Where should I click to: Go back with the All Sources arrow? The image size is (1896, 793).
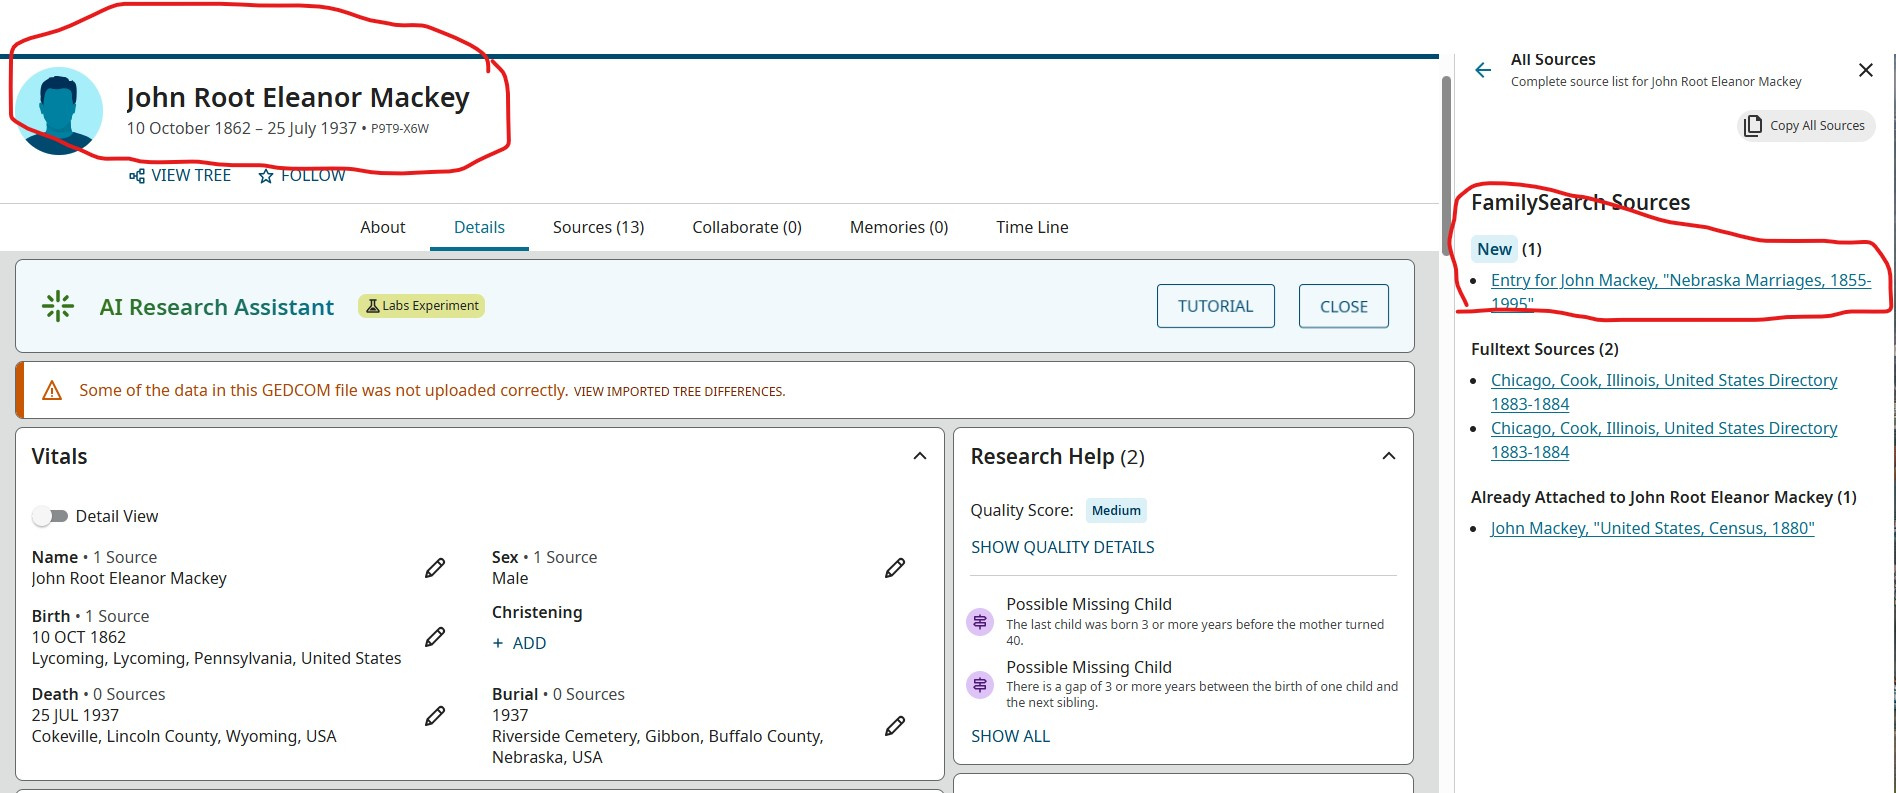pyautogui.click(x=1483, y=70)
